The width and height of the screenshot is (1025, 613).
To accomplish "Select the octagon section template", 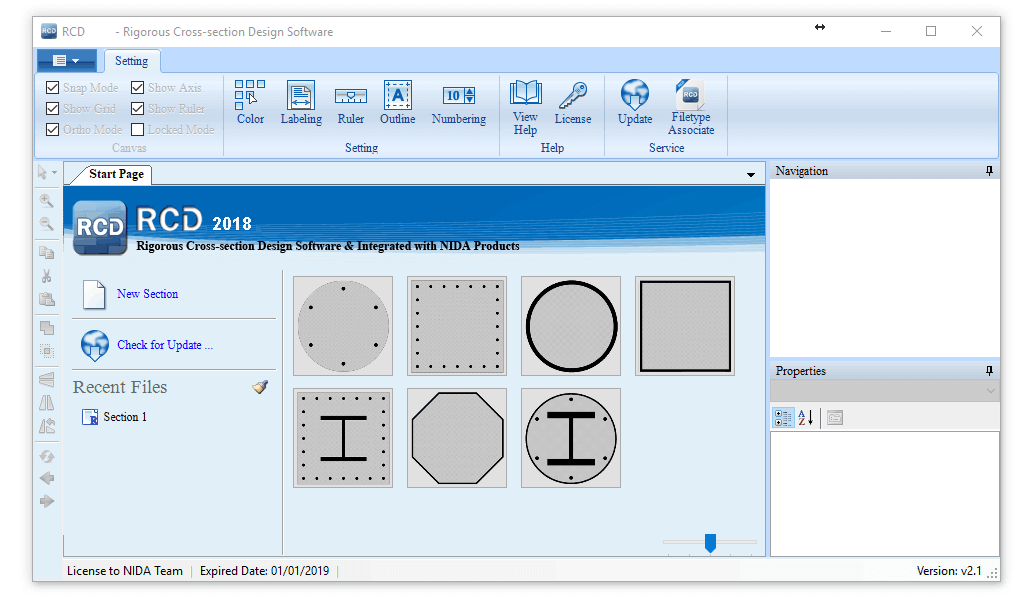I will [x=457, y=438].
